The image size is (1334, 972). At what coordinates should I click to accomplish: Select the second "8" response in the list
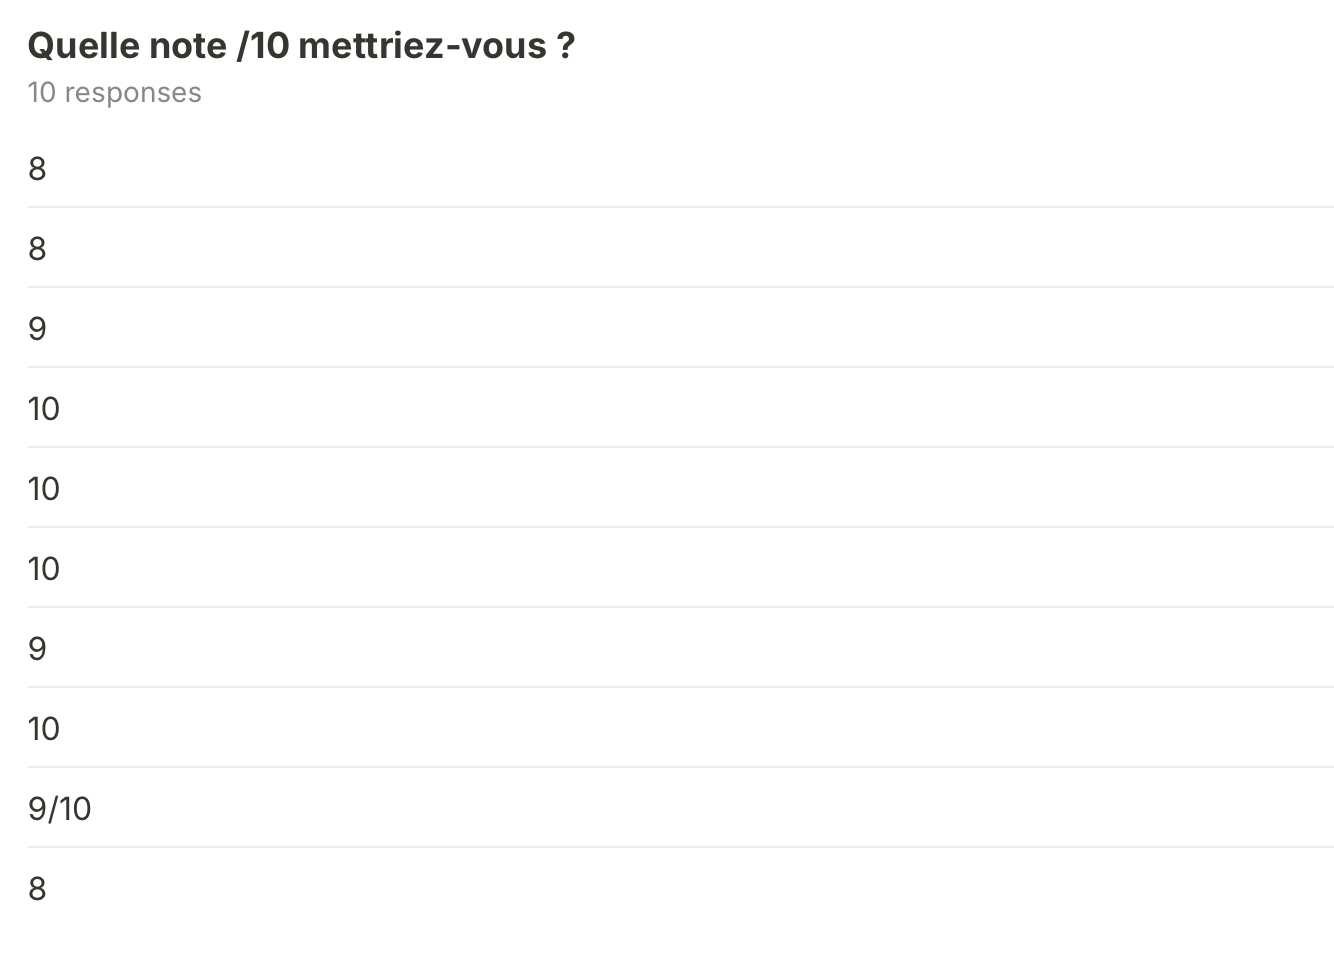[37, 249]
